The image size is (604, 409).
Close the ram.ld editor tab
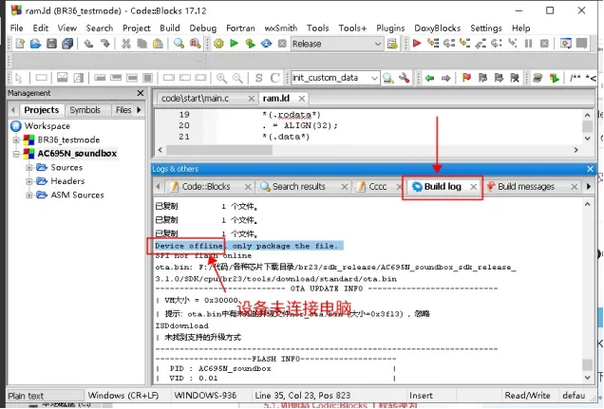coord(302,99)
